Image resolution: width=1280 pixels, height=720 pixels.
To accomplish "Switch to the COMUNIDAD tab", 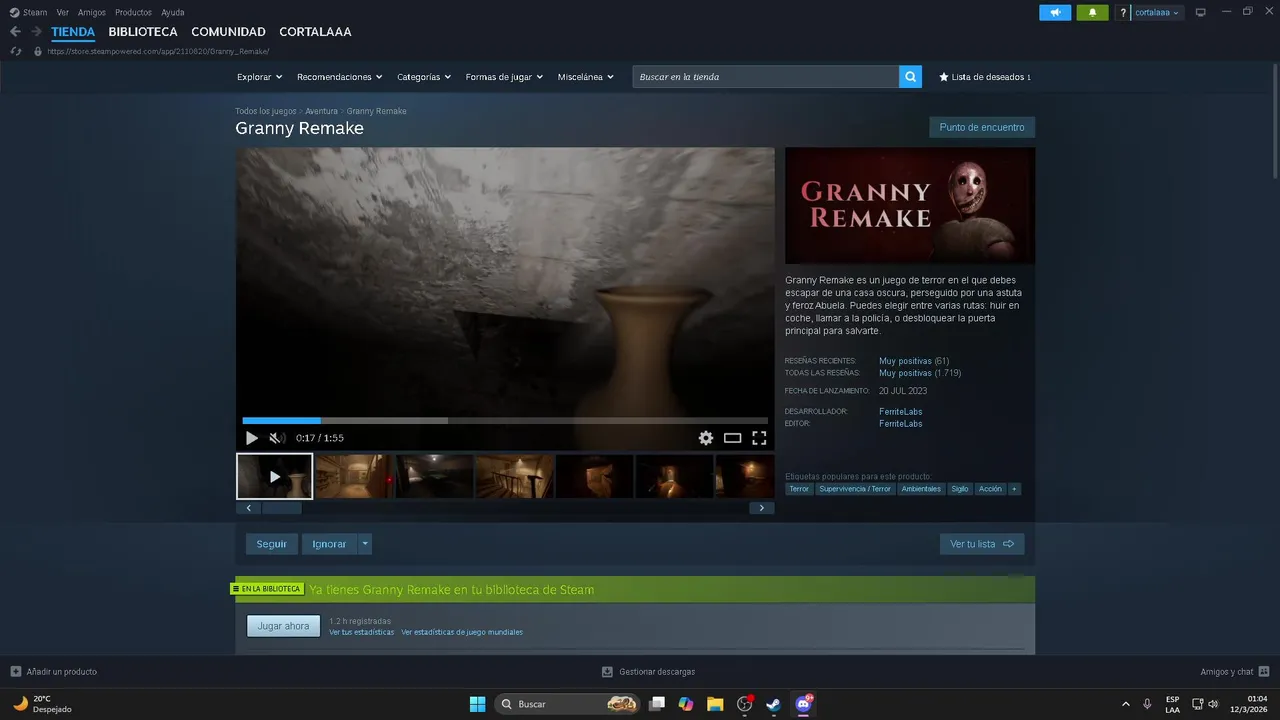I will pyautogui.click(x=228, y=32).
